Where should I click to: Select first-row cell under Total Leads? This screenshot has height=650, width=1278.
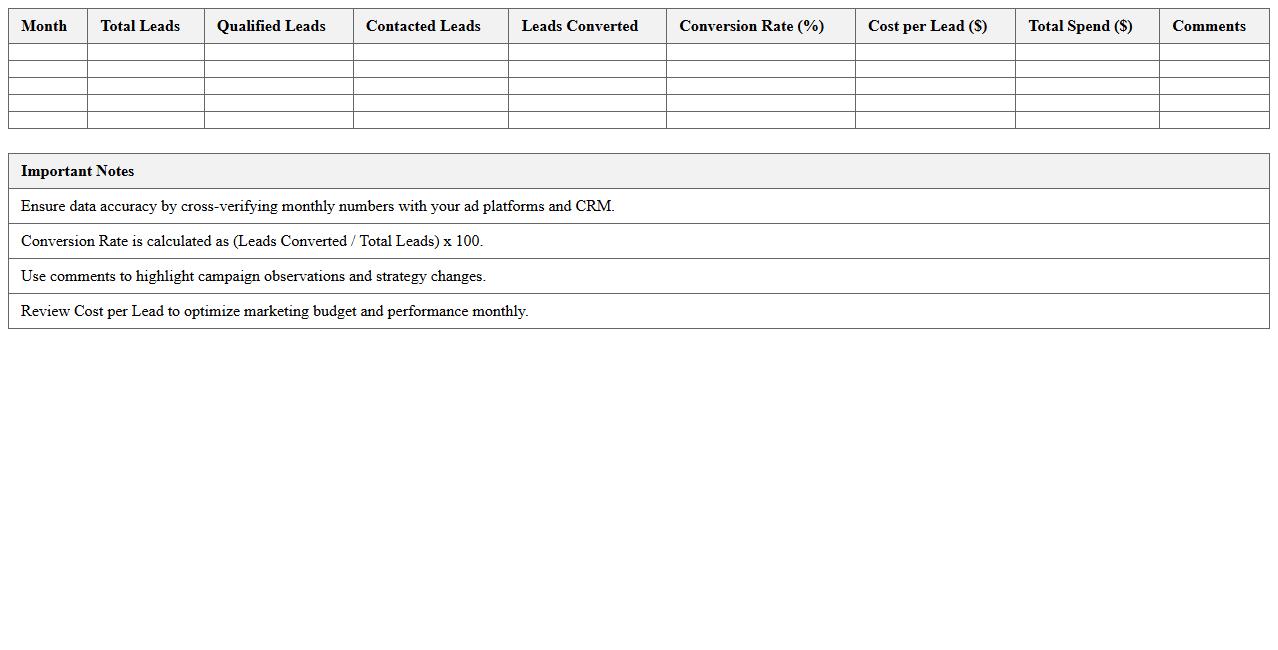click(x=146, y=52)
